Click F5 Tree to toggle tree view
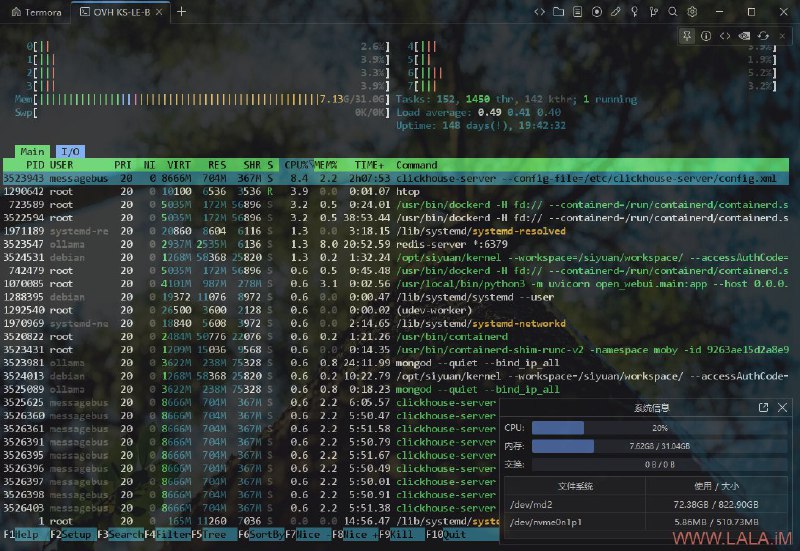800x551 pixels. pyautogui.click(x=217, y=534)
